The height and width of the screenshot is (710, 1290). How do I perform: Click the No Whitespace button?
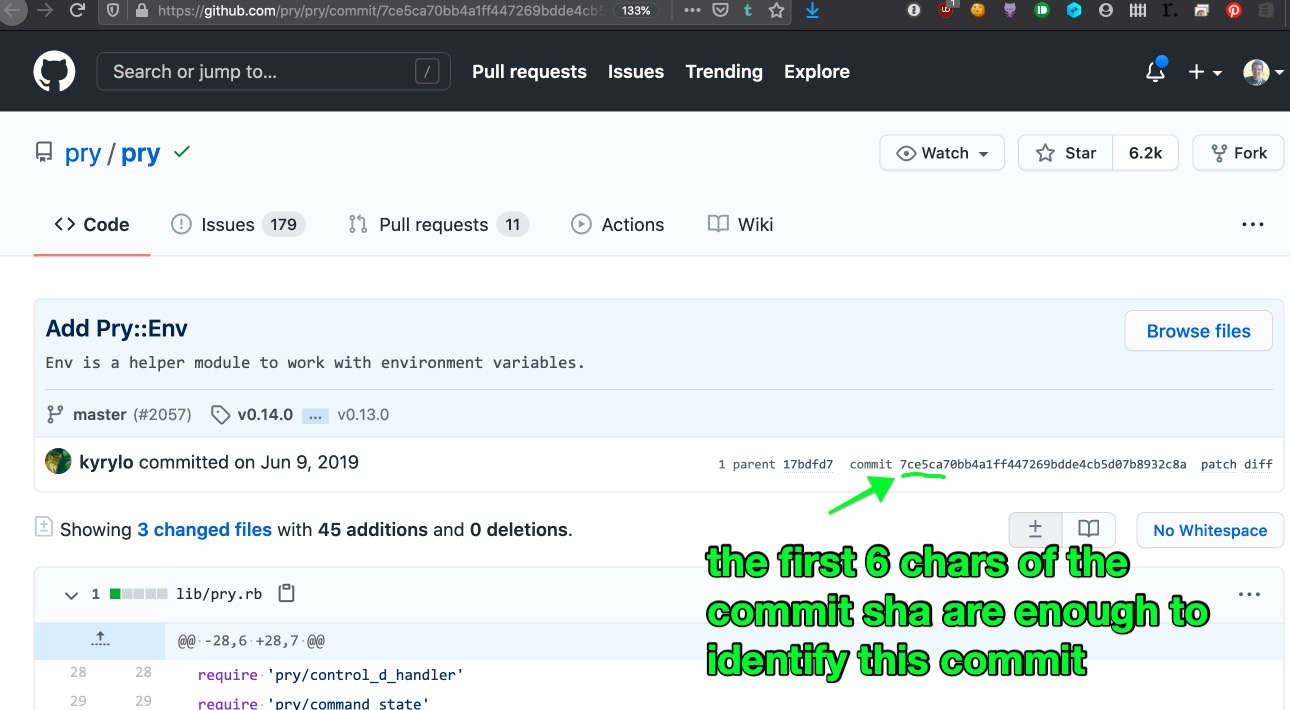(1210, 530)
